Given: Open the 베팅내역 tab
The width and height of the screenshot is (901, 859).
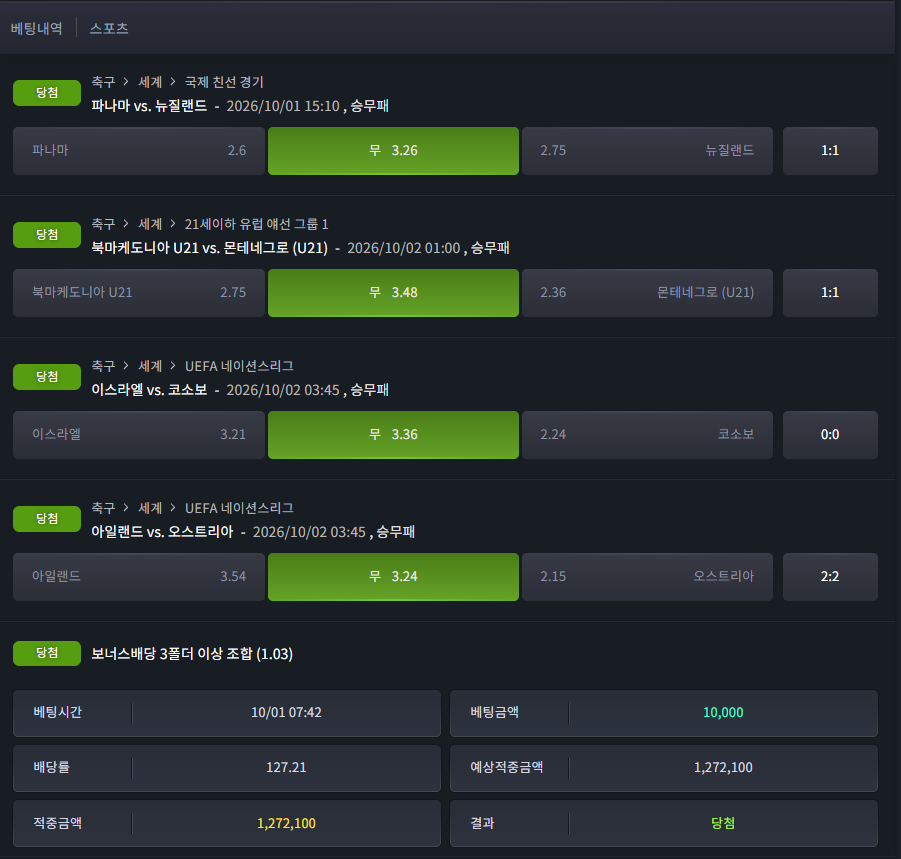Looking at the screenshot, I should click(x=36, y=28).
